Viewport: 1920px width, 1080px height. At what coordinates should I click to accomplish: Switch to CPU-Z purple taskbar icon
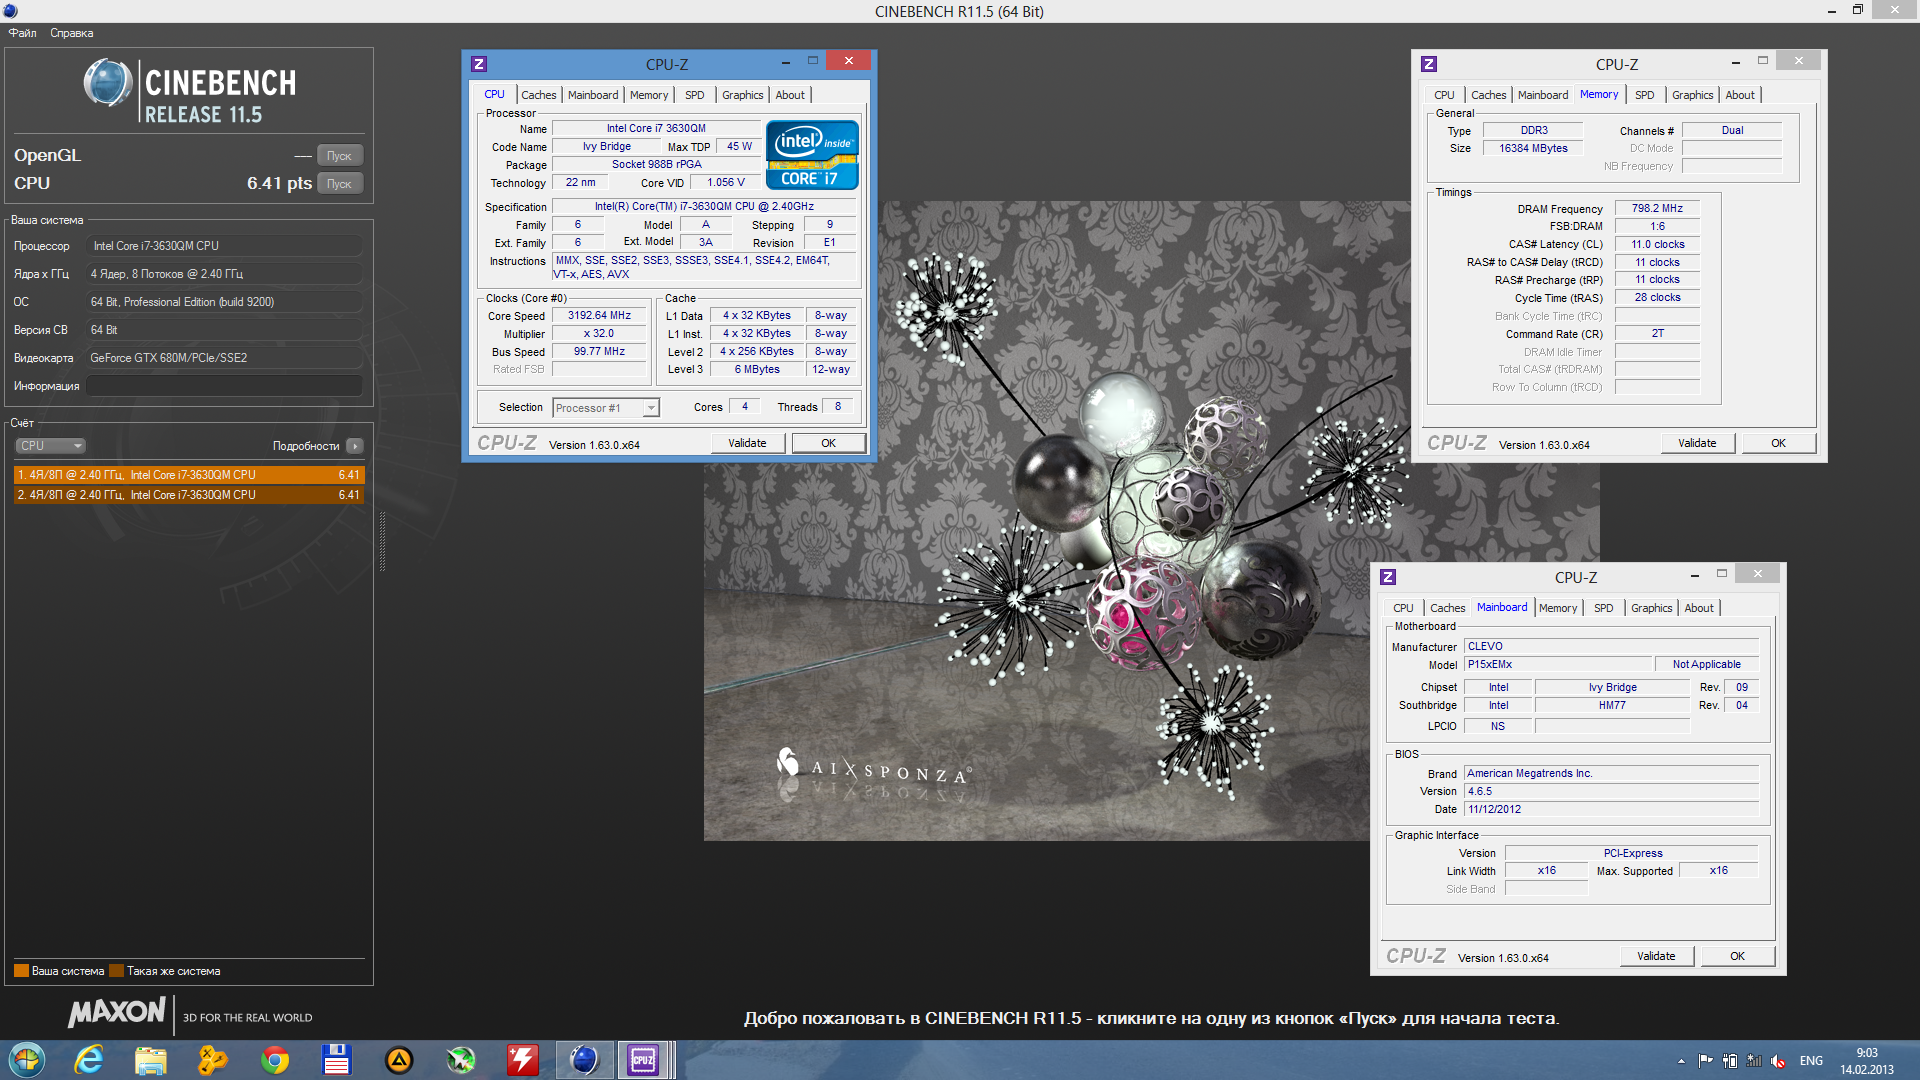[x=643, y=1060]
